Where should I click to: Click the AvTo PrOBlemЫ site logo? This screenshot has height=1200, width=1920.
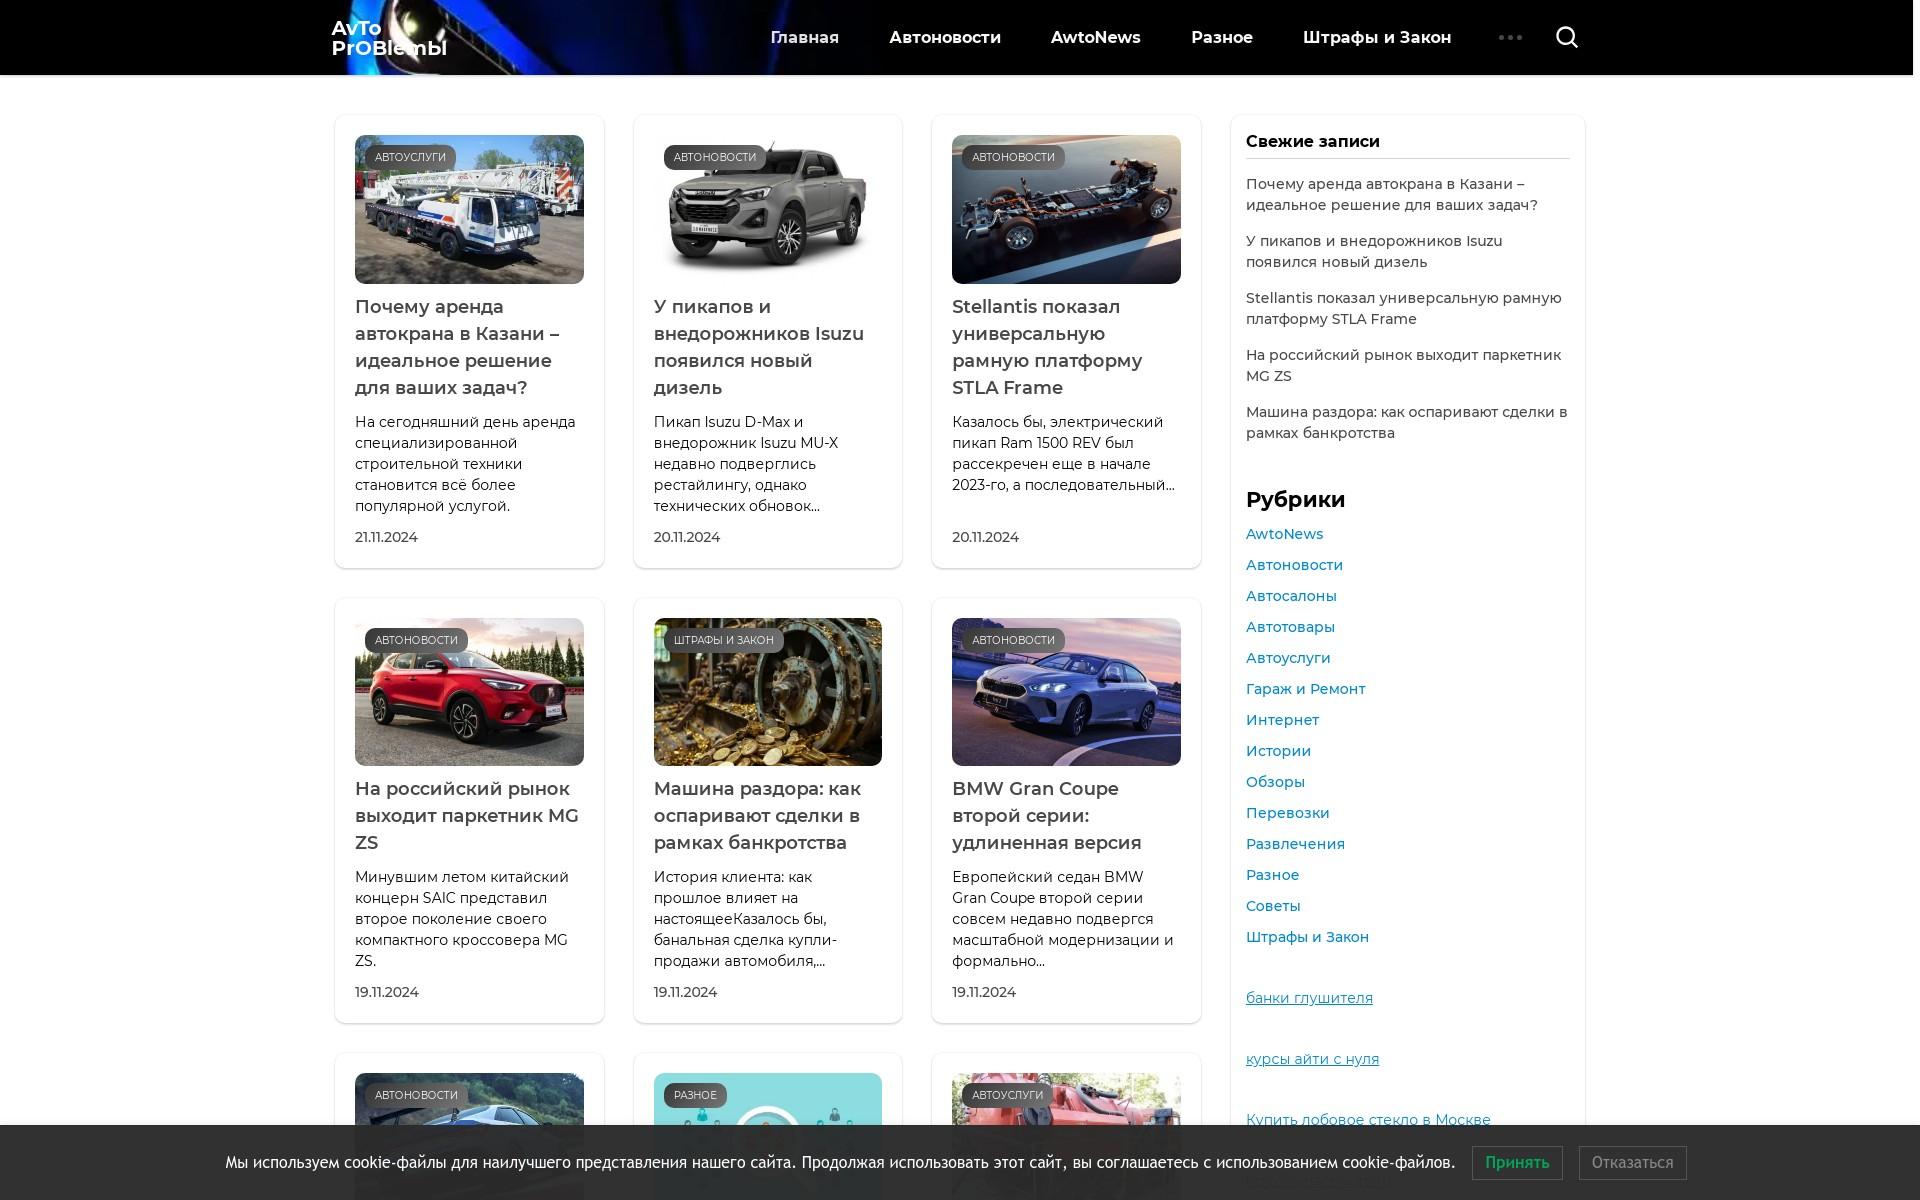(x=388, y=38)
